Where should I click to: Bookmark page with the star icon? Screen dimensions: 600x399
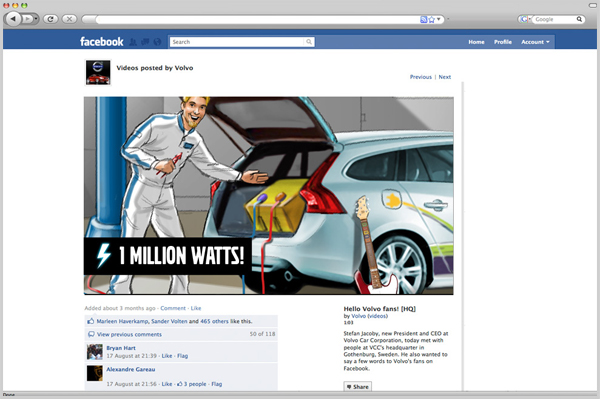click(432, 20)
